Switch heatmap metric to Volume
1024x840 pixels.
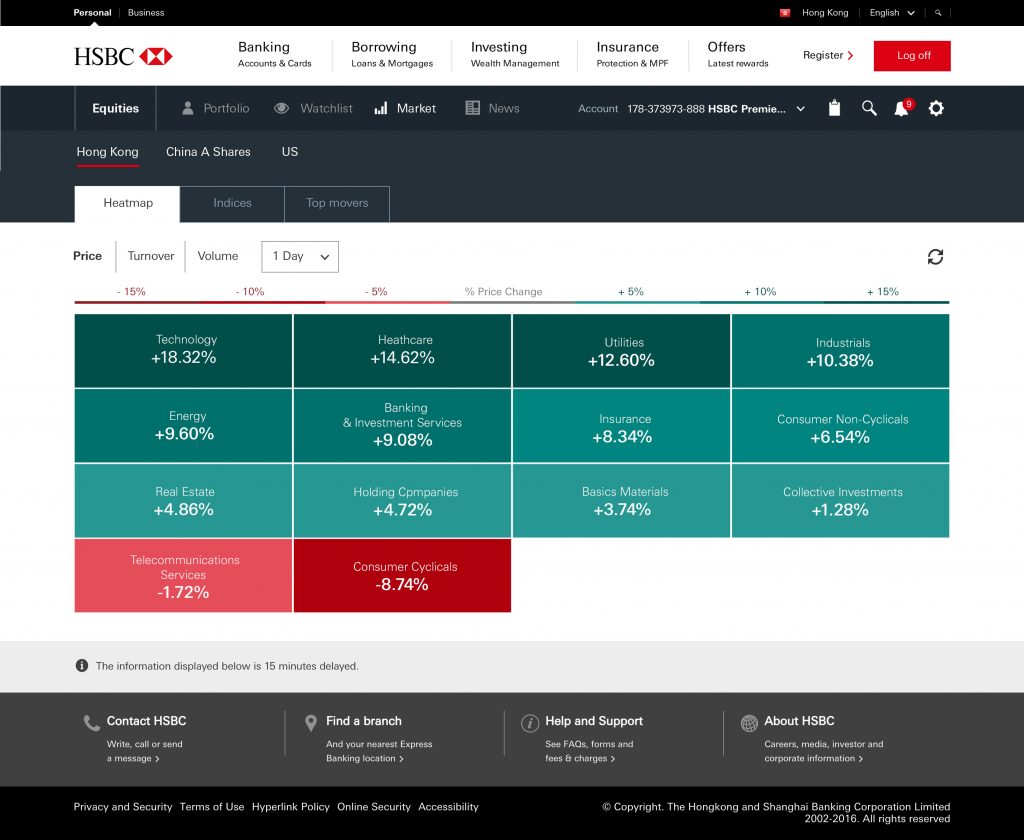218,256
